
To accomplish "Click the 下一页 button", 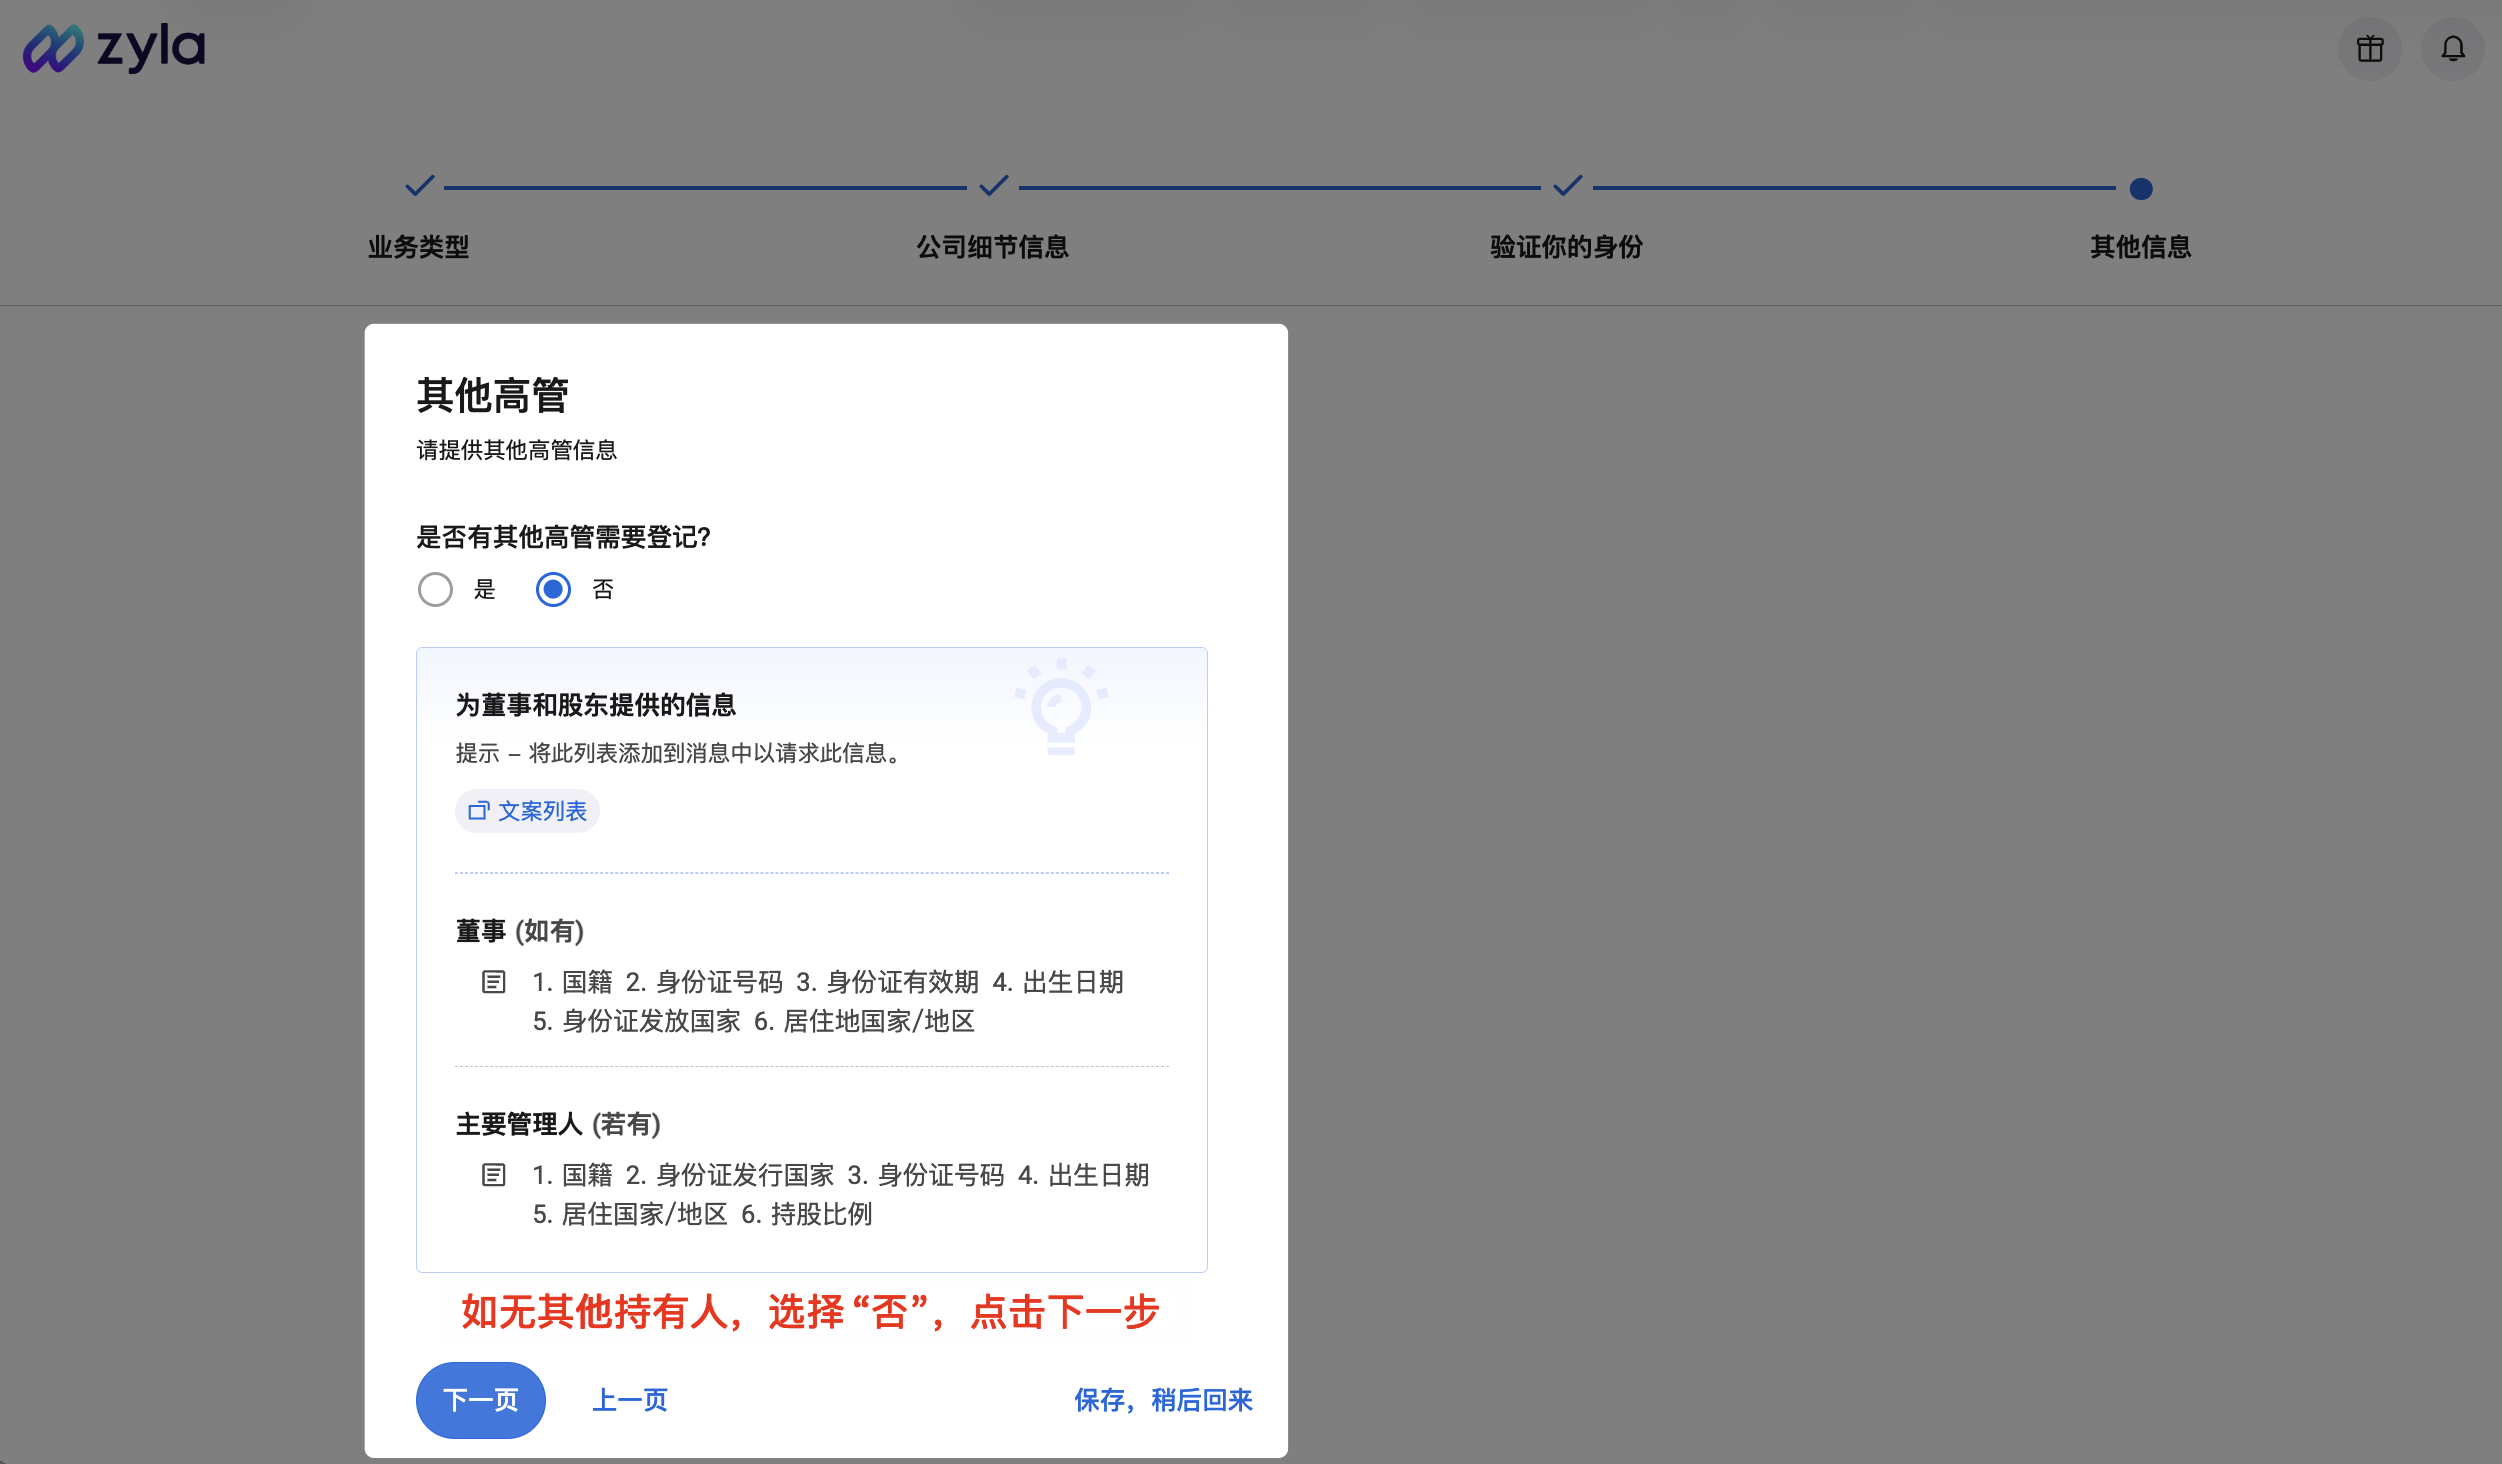I will 480,1400.
